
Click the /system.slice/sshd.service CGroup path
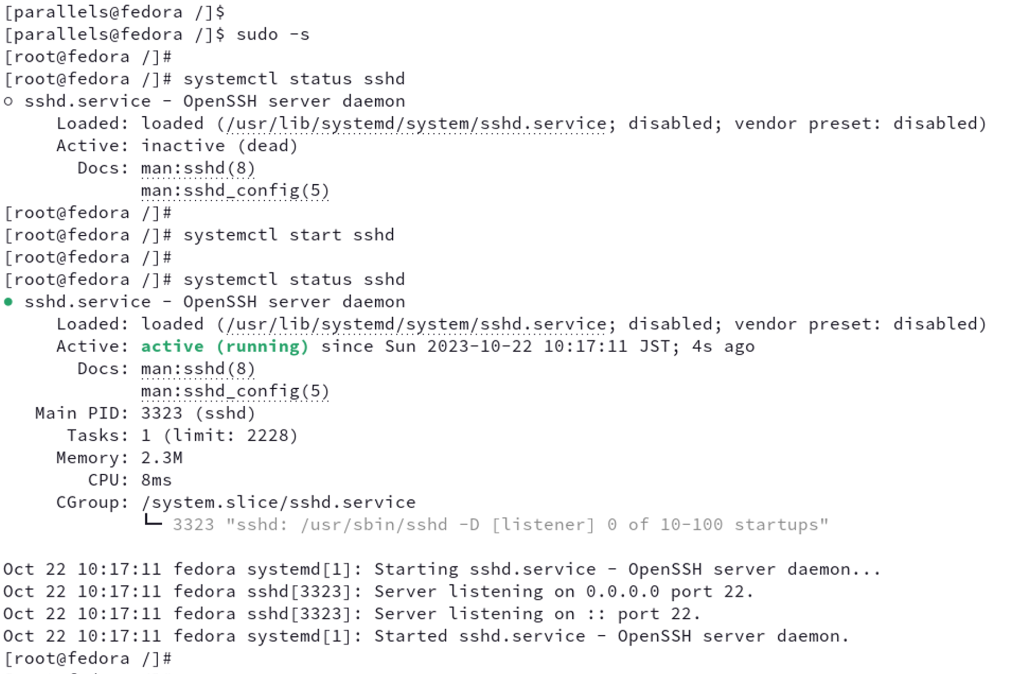pyautogui.click(x=279, y=502)
